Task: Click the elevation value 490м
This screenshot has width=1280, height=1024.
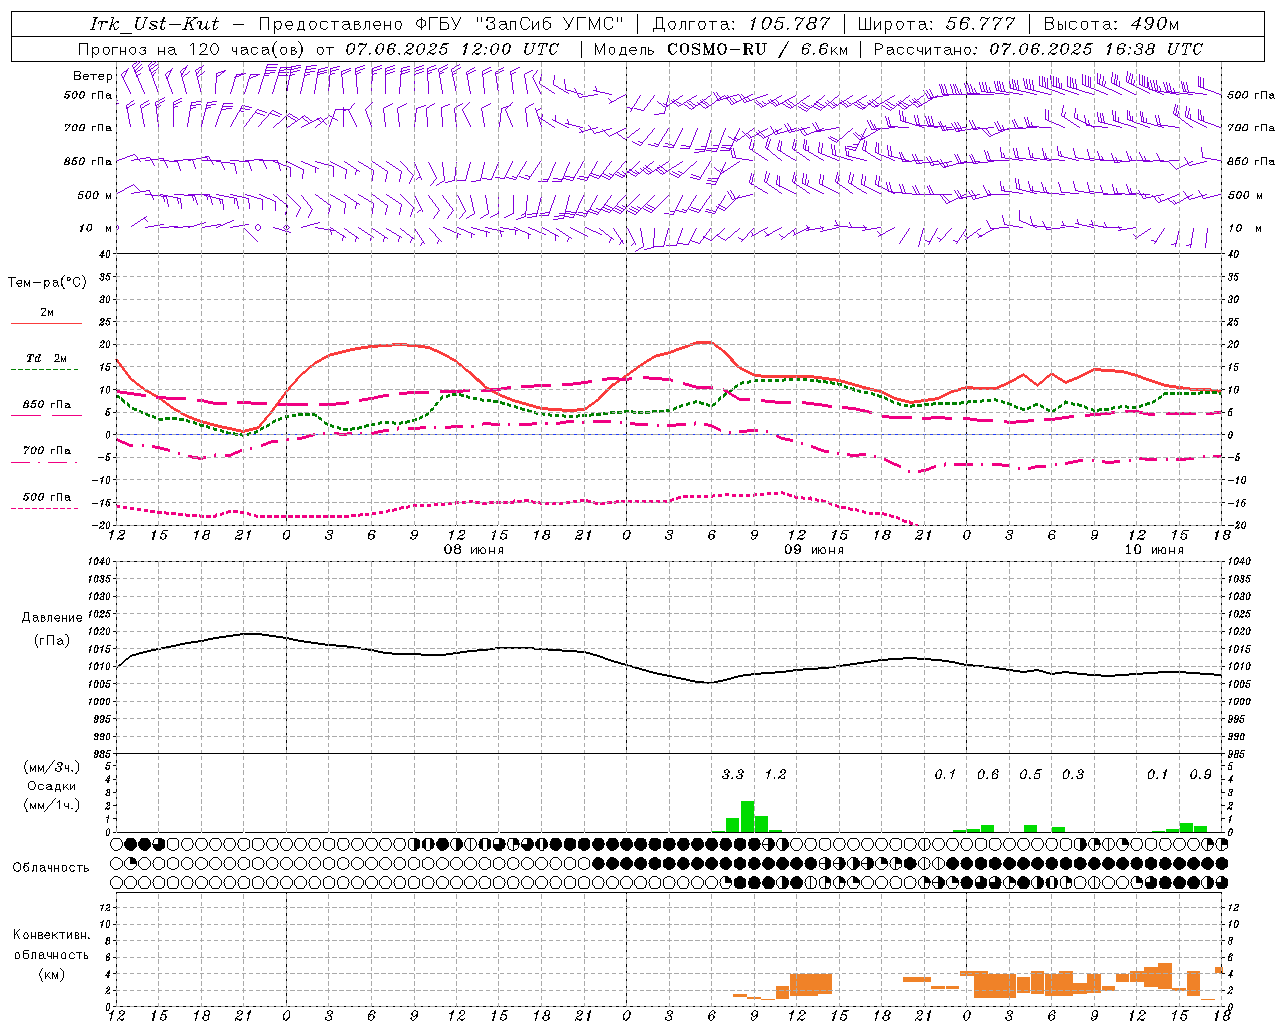Action: point(1155,24)
